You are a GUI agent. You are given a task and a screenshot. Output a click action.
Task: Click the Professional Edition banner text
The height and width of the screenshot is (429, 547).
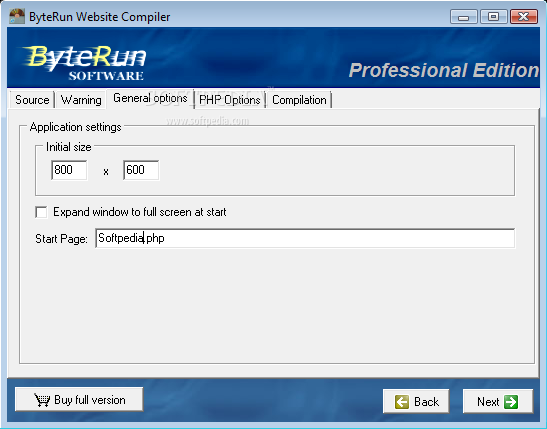coord(444,70)
